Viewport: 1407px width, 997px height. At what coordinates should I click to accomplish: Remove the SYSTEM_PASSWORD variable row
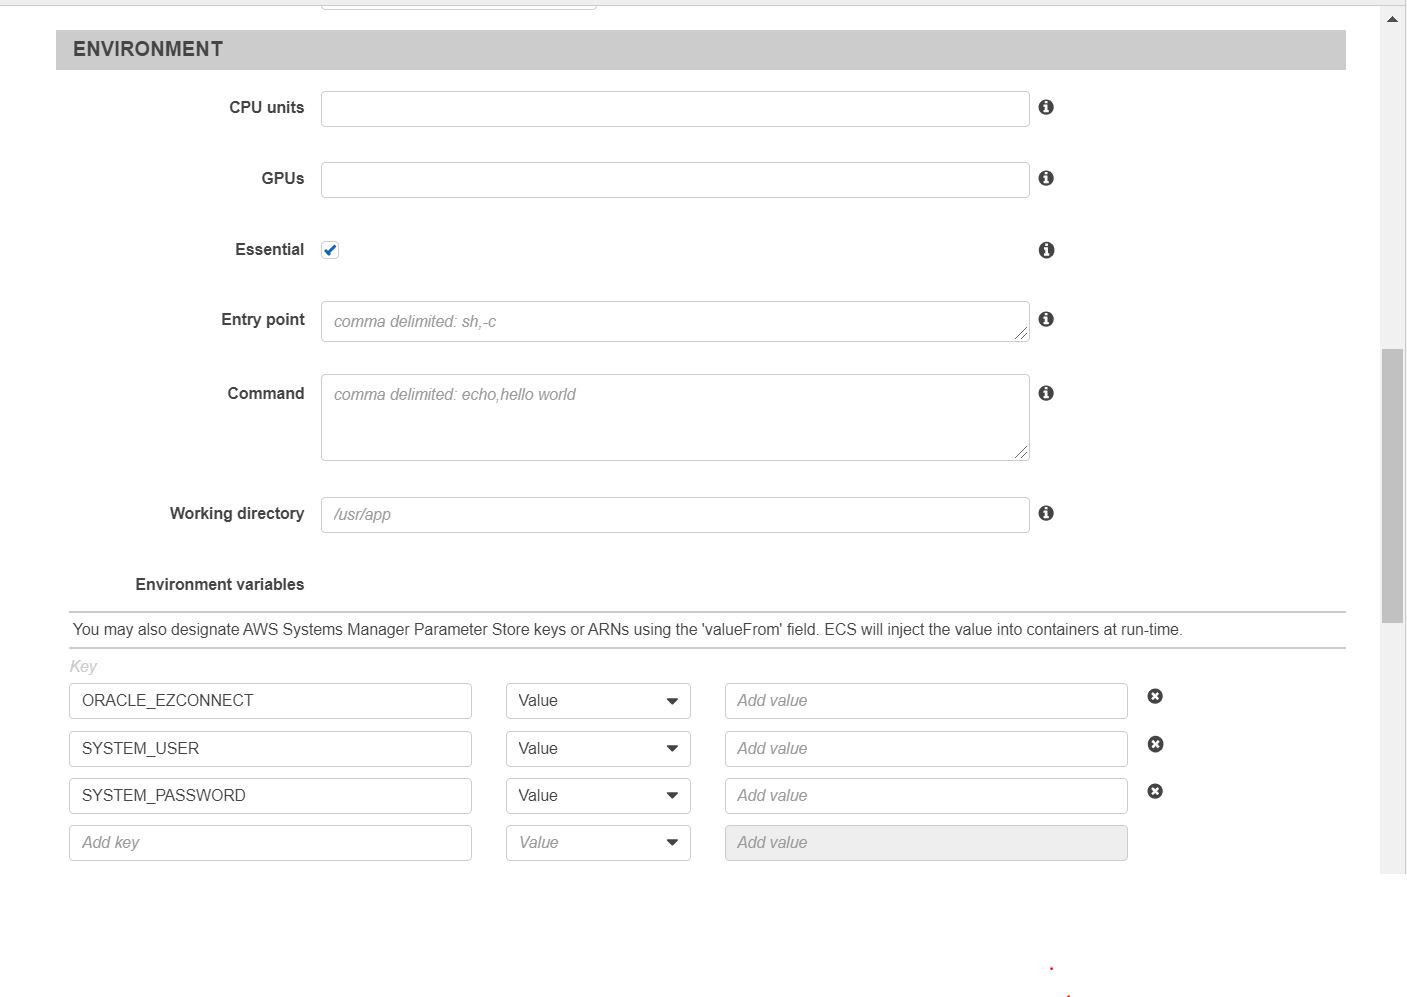click(x=1155, y=791)
